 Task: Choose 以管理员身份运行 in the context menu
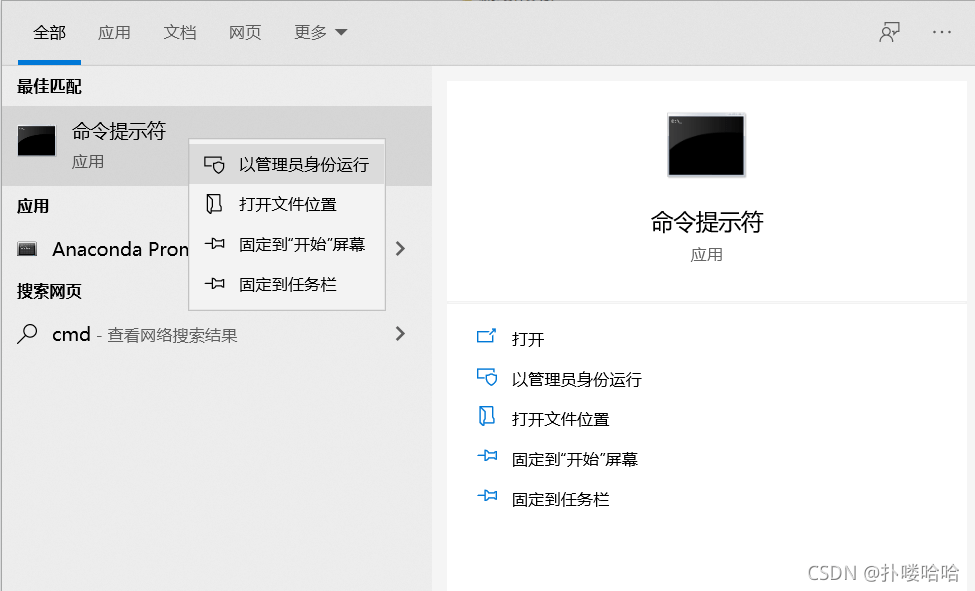(303, 165)
